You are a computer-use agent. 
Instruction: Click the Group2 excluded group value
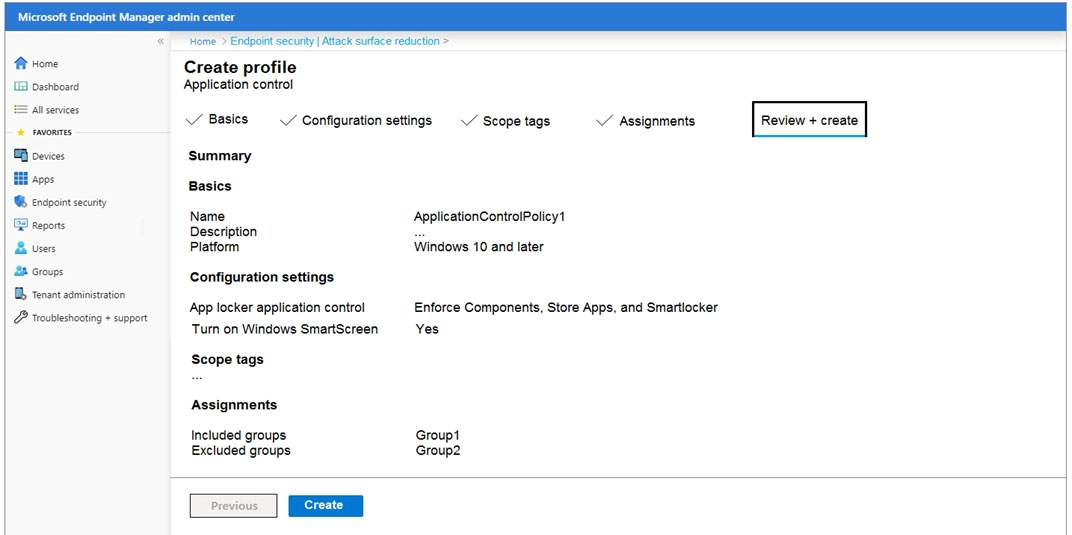click(438, 450)
